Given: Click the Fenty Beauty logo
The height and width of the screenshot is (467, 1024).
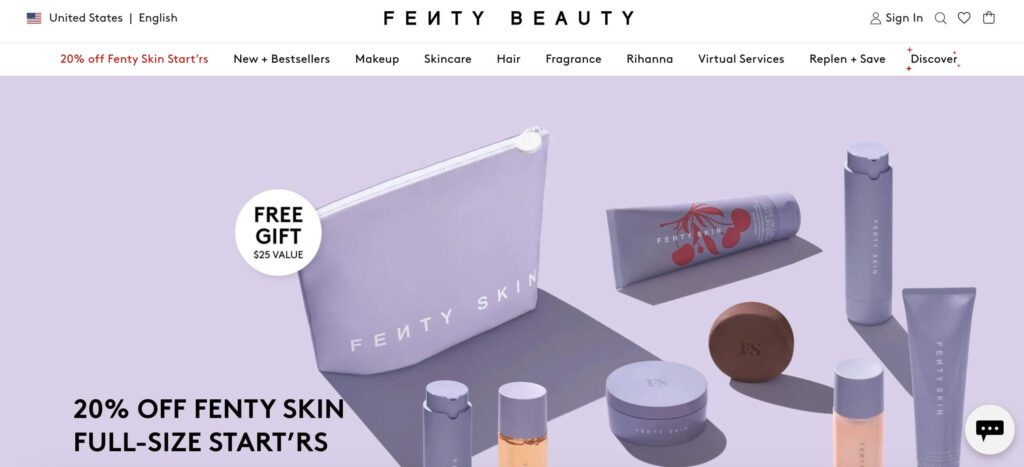Looking at the screenshot, I should [509, 18].
